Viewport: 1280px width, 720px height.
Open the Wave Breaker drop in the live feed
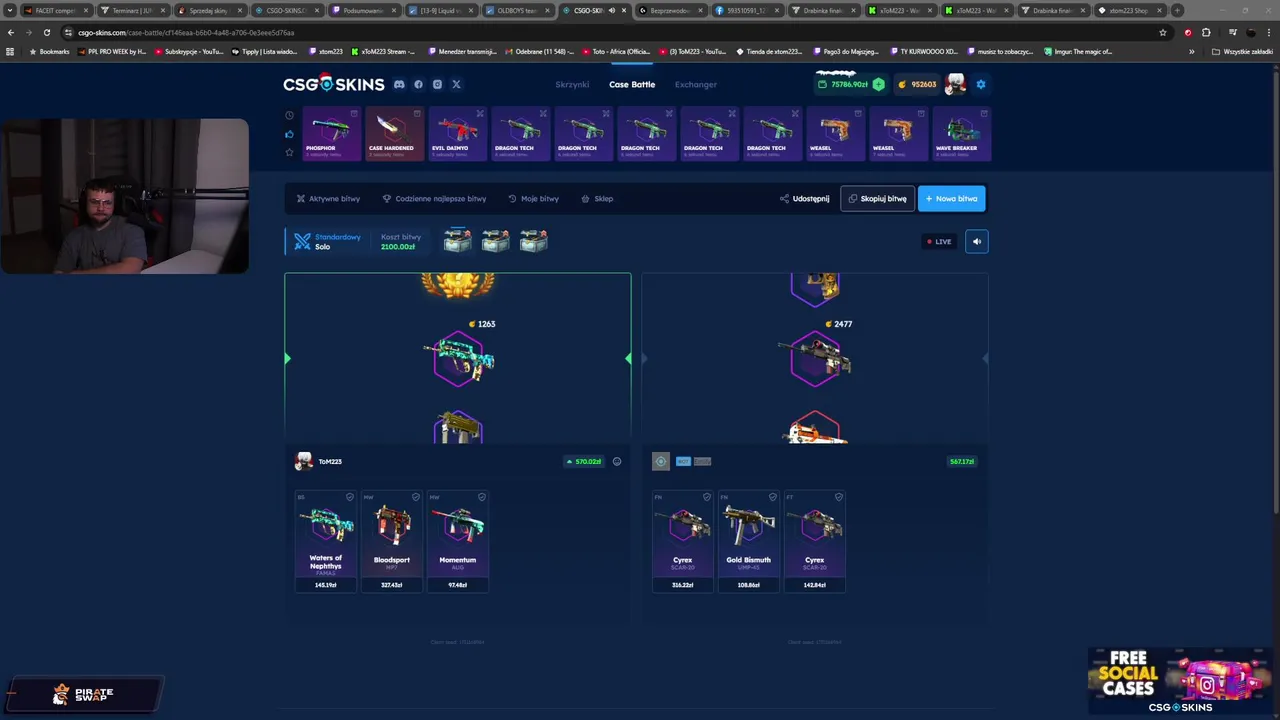click(x=961, y=133)
